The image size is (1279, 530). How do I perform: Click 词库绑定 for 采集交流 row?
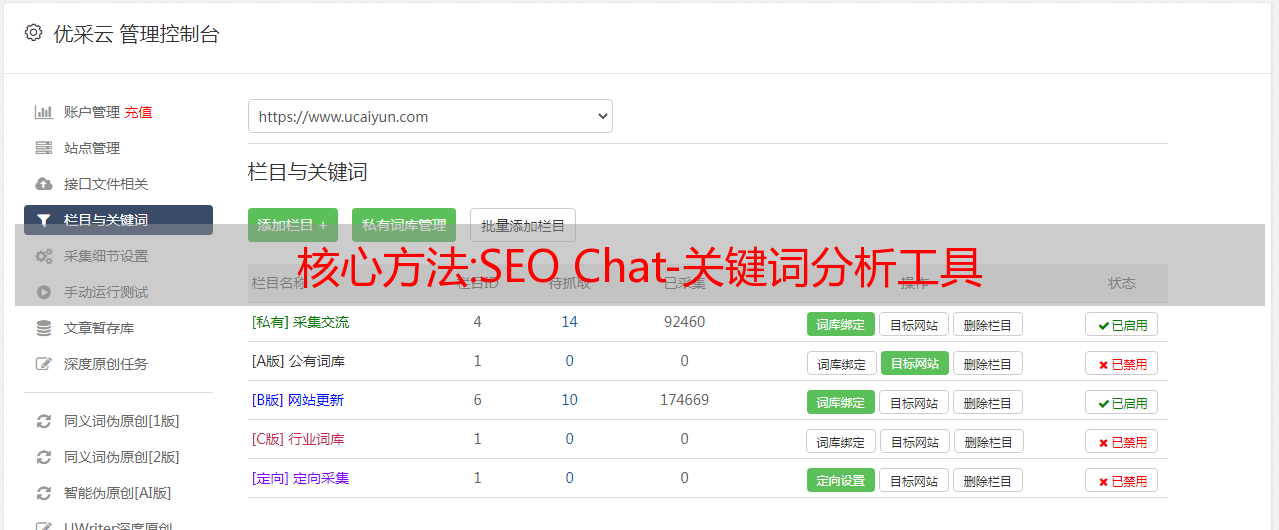841,324
